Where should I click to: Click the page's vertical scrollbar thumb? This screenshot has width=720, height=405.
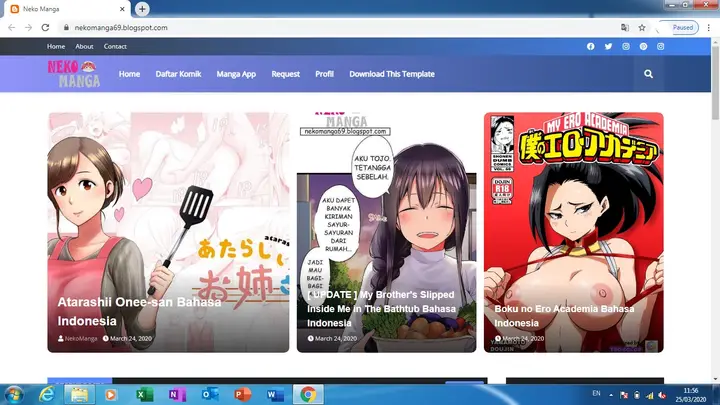pos(715,83)
